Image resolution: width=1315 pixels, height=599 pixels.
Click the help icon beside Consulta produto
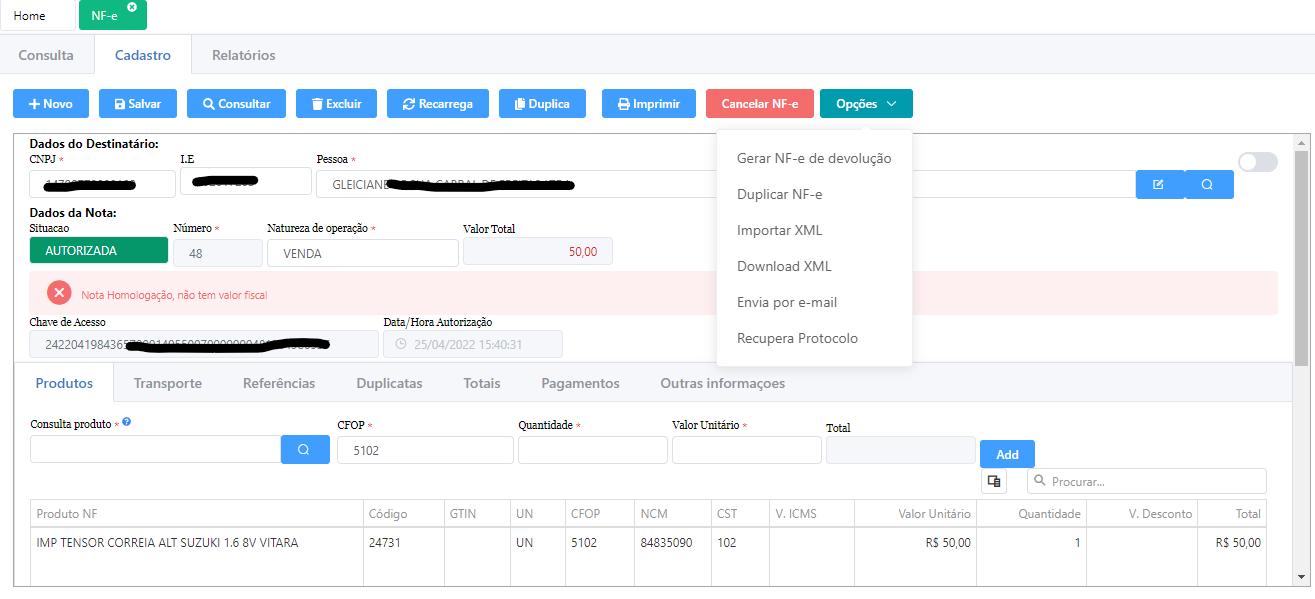click(x=127, y=422)
